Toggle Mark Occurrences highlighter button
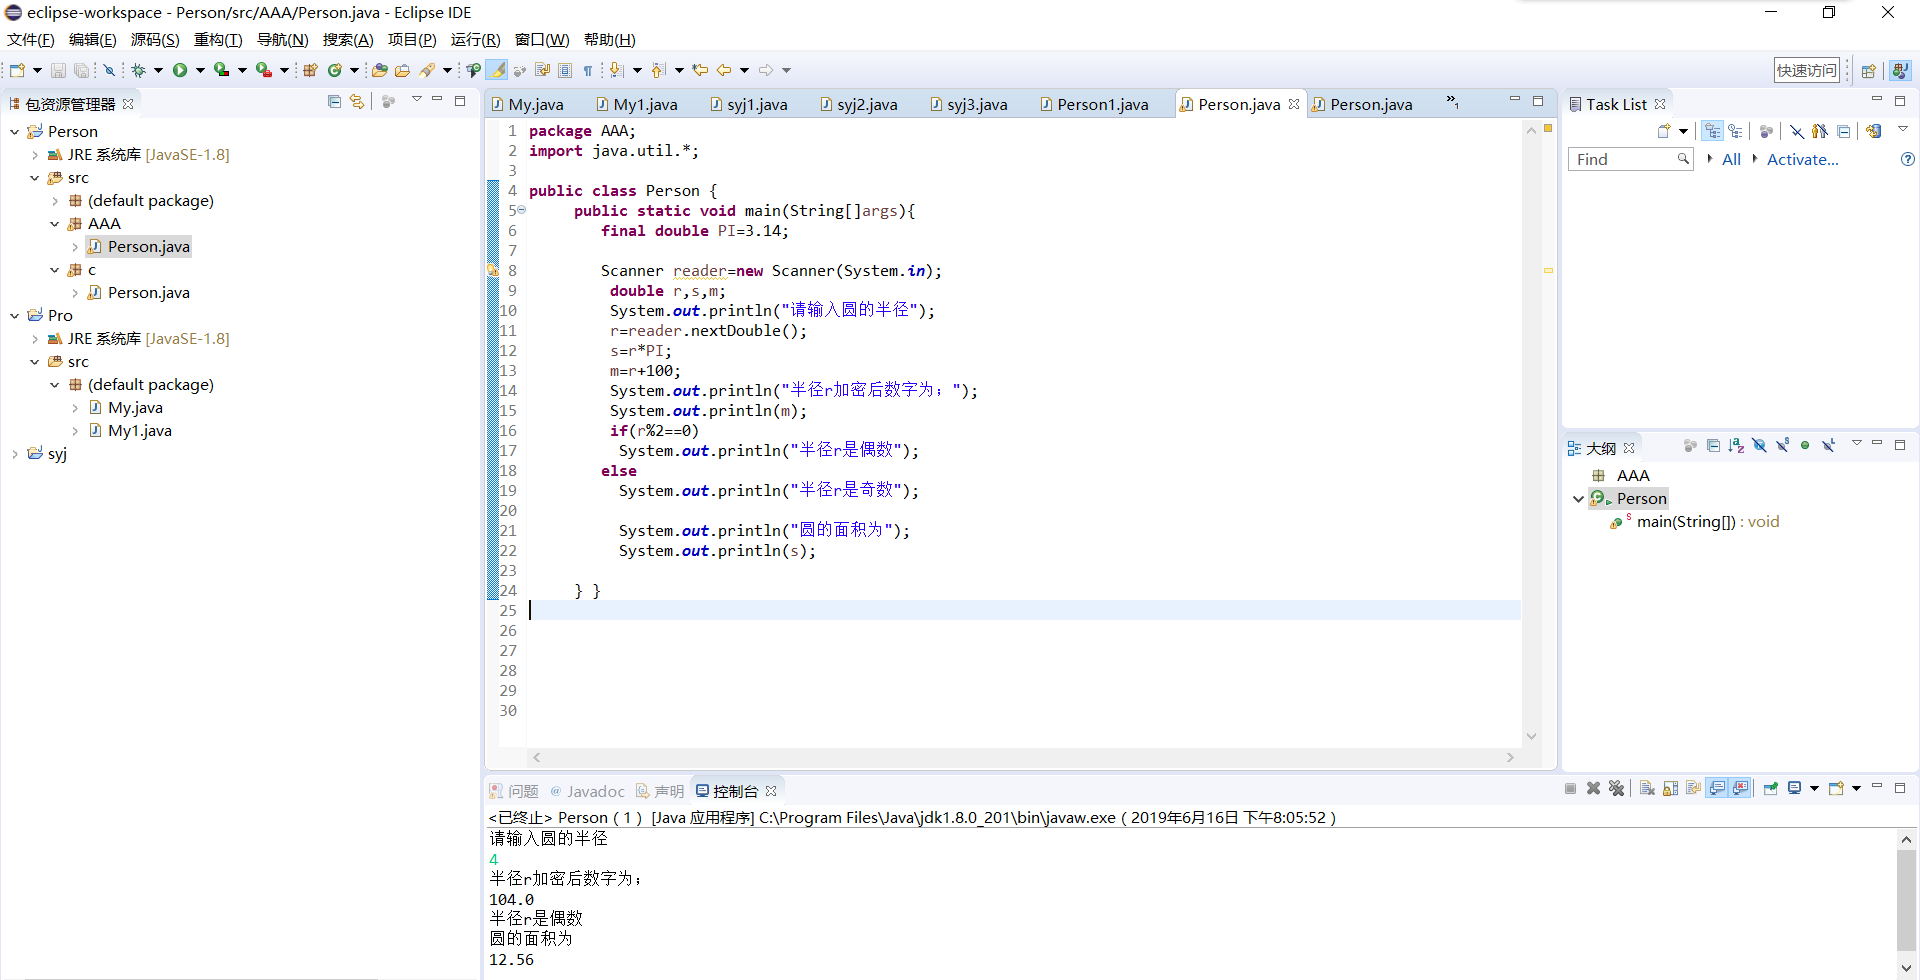This screenshot has width=1920, height=980. pyautogui.click(x=497, y=70)
